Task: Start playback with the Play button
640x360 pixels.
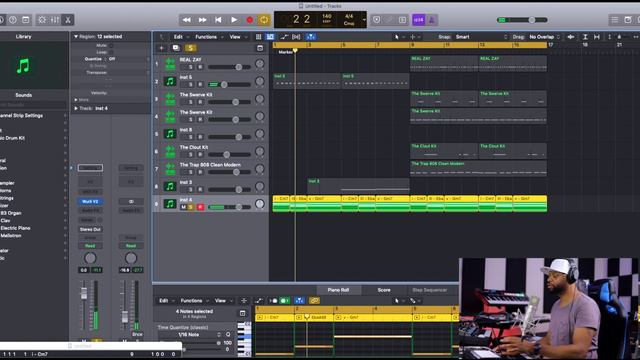Action: (x=234, y=20)
